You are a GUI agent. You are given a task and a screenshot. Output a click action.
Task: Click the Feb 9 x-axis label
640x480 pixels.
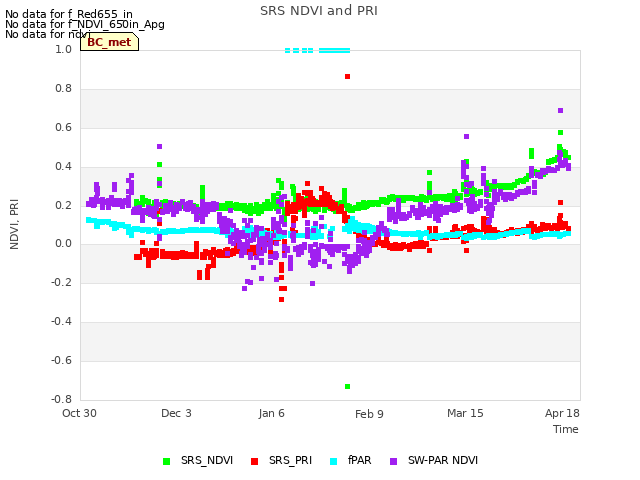click(369, 414)
